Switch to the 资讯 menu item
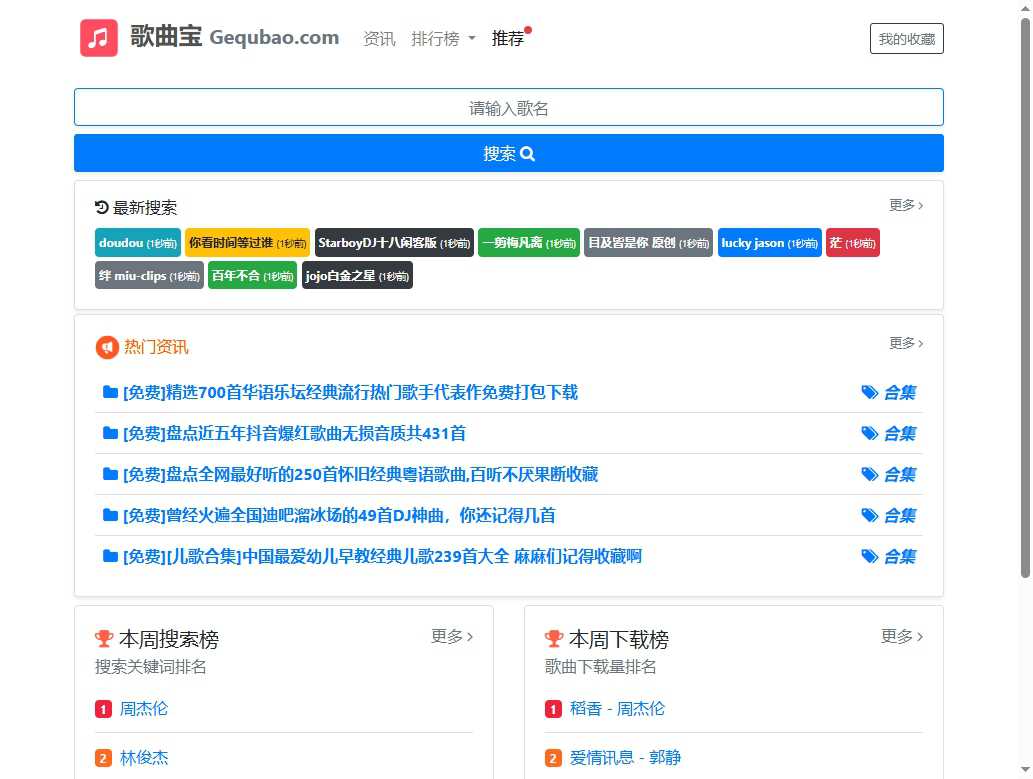This screenshot has height=779, width=1033. (379, 37)
